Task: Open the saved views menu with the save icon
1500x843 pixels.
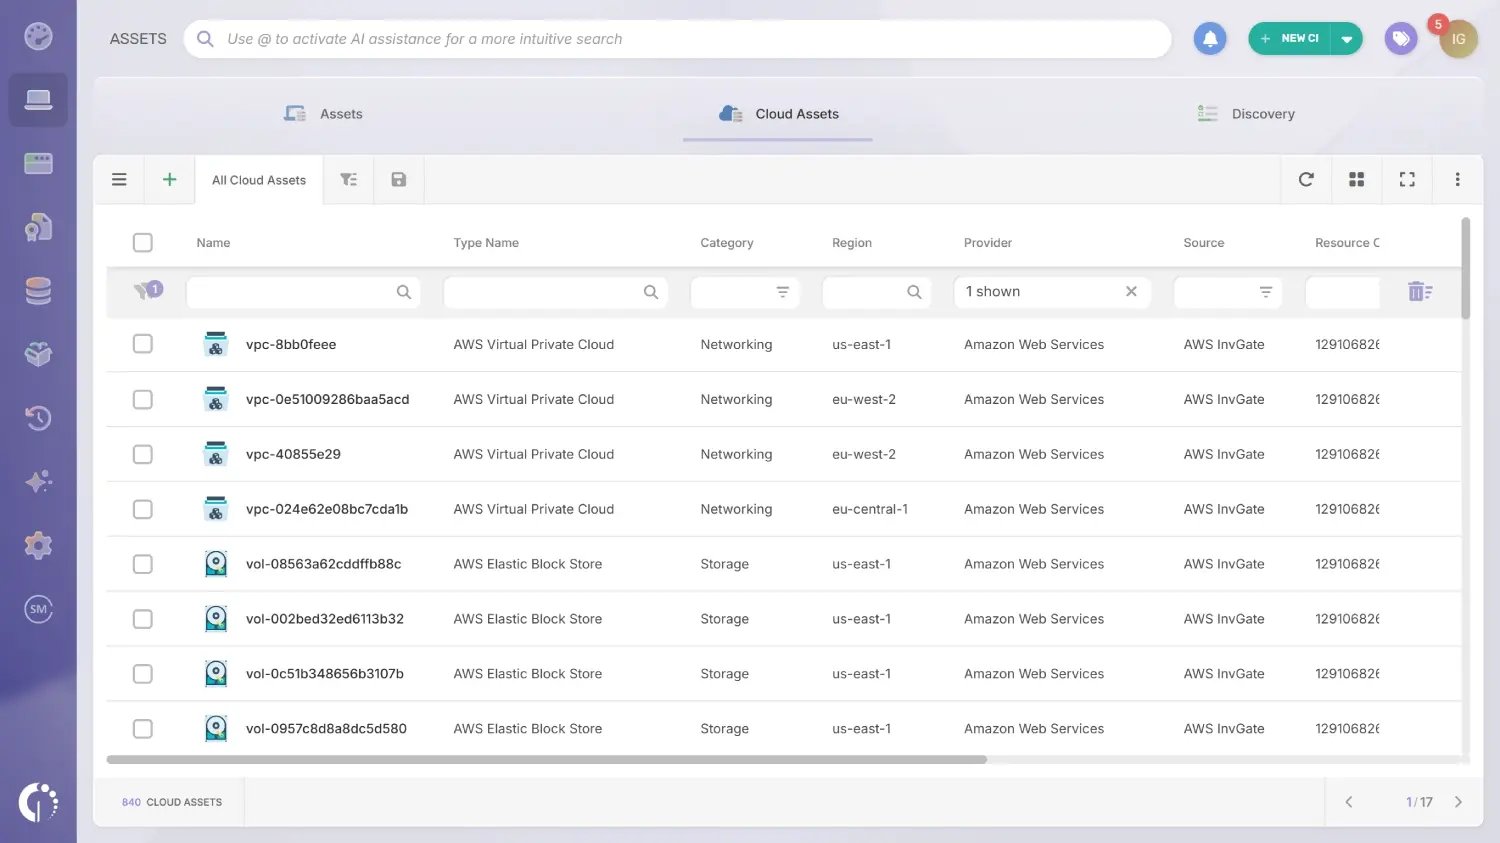Action: coord(398,179)
